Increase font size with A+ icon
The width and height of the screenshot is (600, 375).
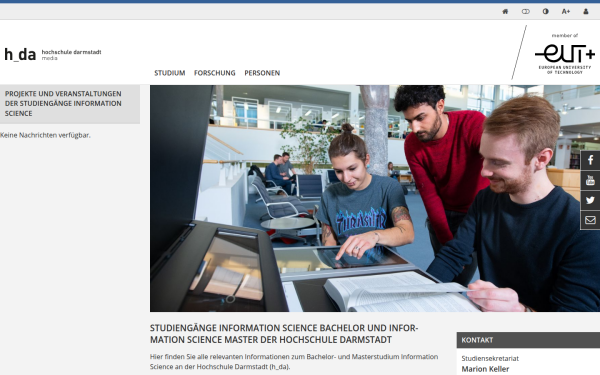pos(566,11)
